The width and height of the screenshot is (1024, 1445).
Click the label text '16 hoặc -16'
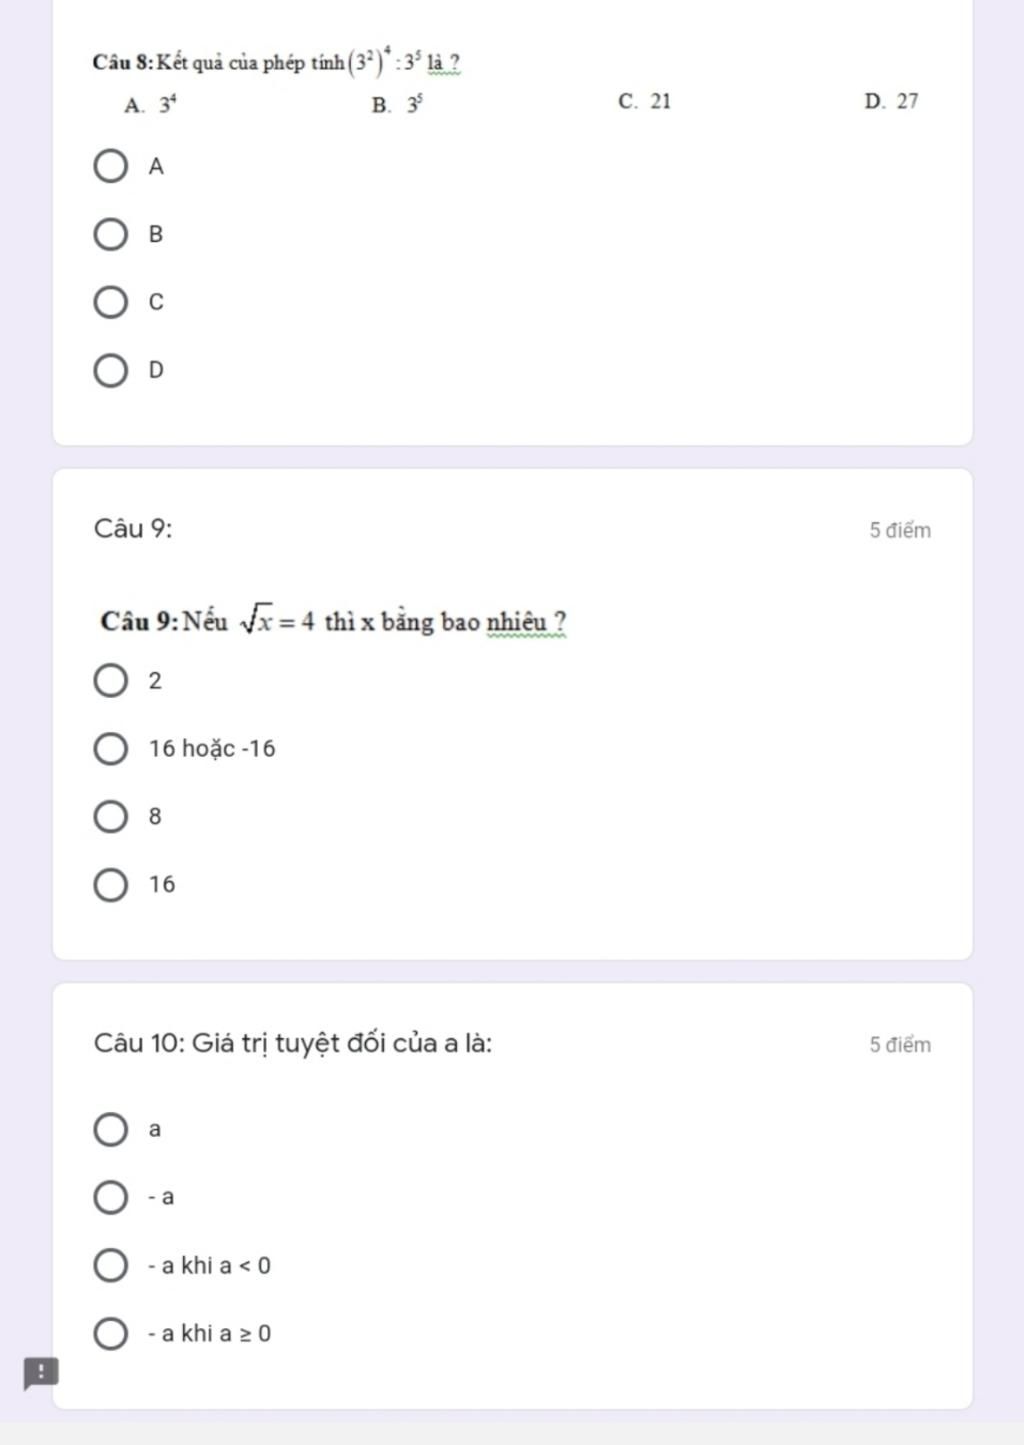click(x=212, y=749)
